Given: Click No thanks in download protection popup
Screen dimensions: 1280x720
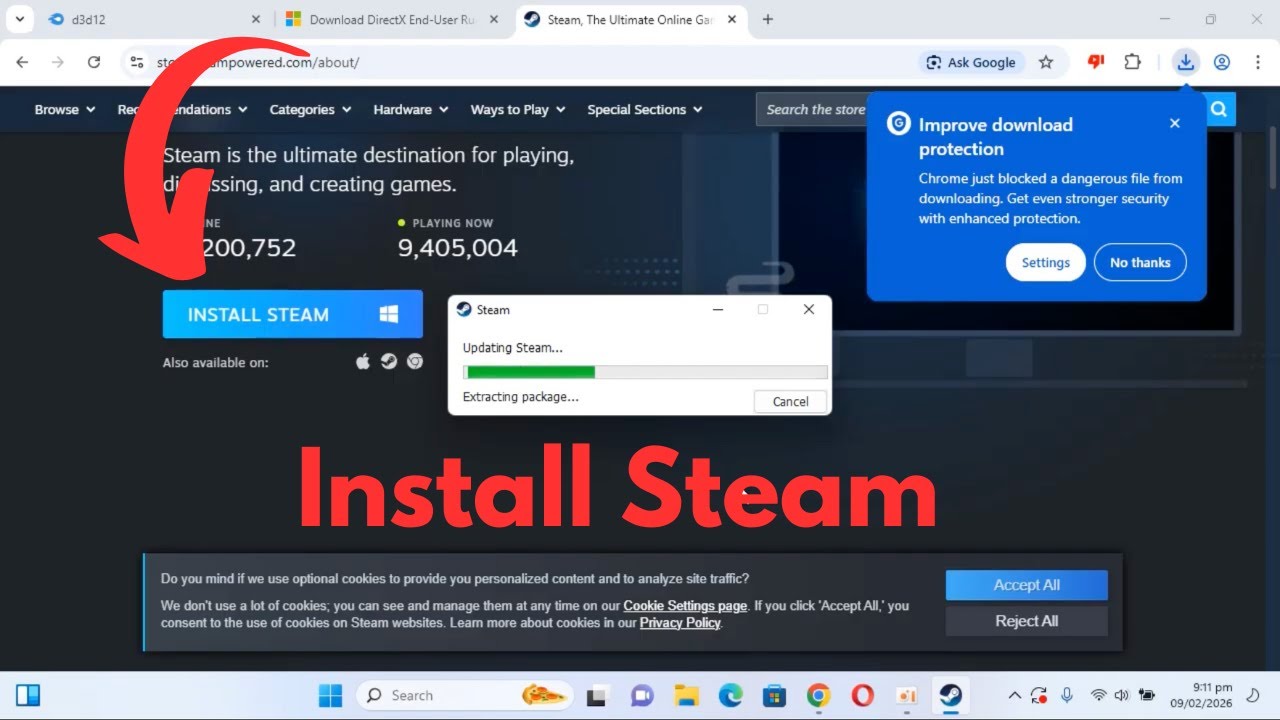Looking at the screenshot, I should (x=1140, y=262).
